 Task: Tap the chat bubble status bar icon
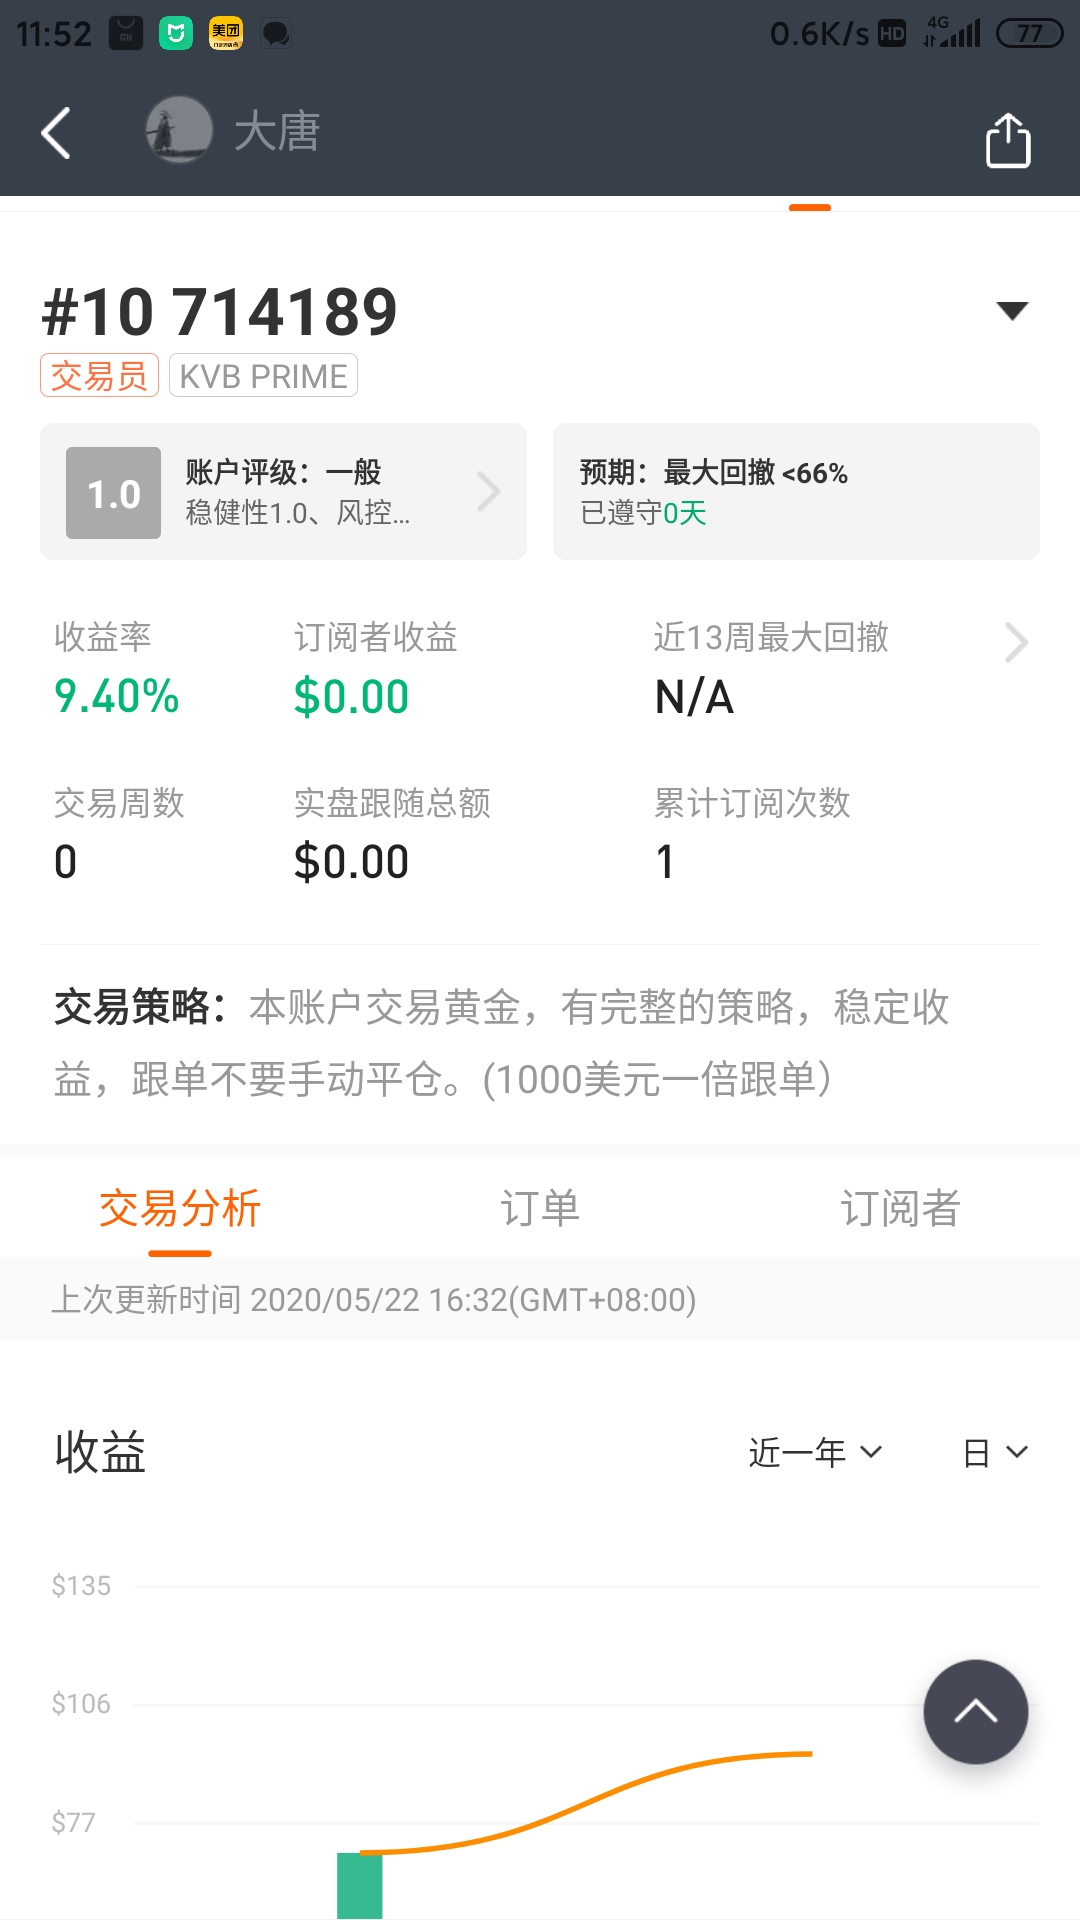(x=276, y=34)
